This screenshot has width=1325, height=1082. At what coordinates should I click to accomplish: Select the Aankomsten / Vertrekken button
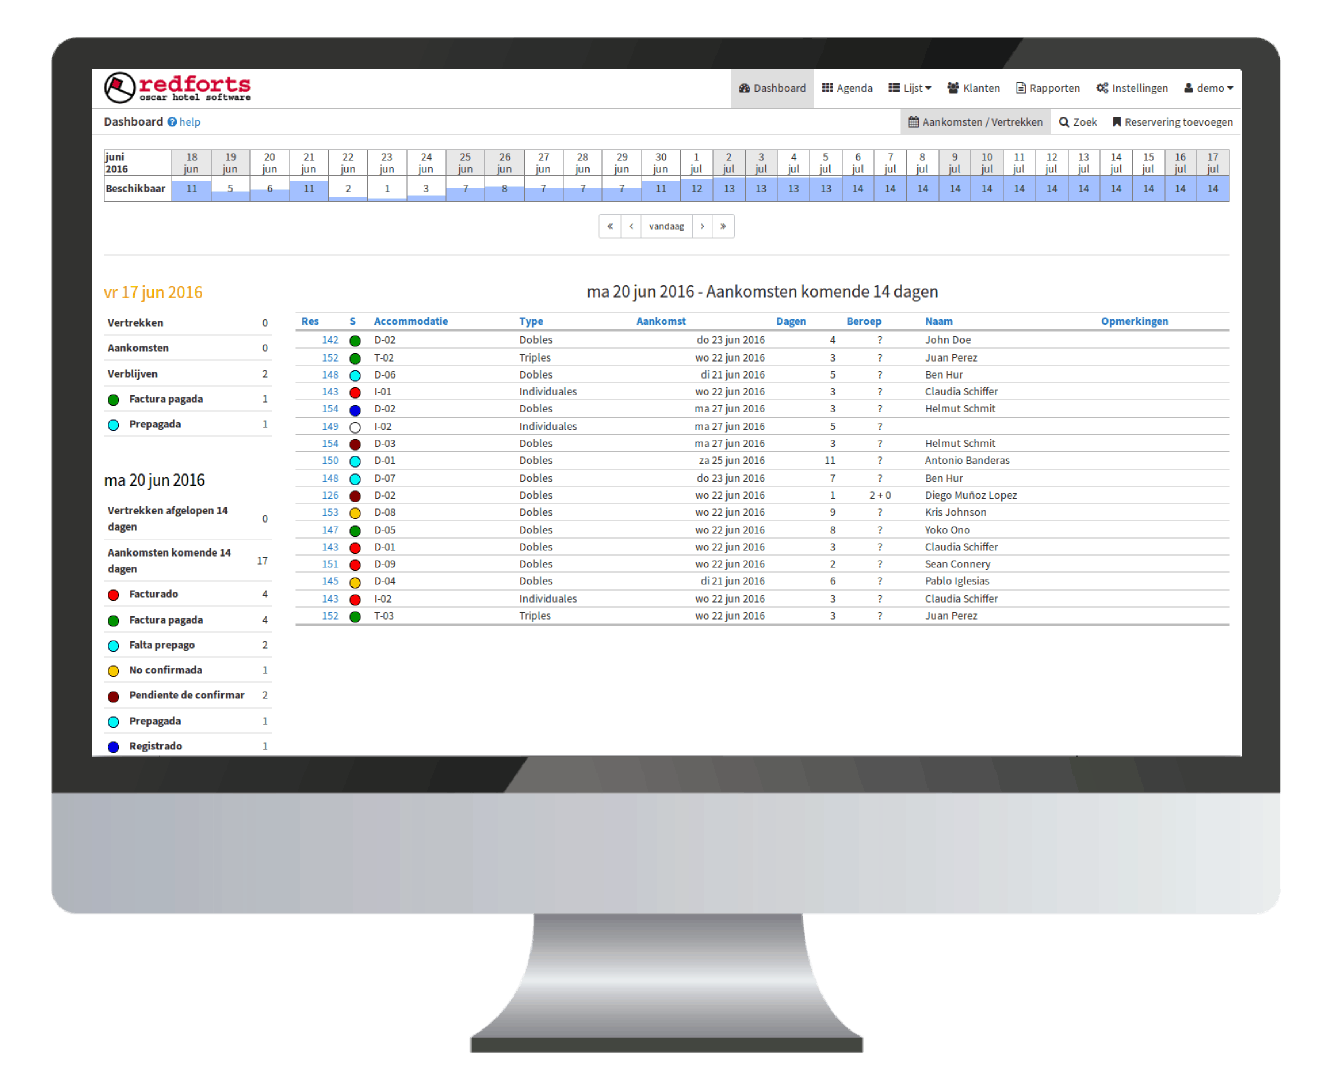coord(975,122)
